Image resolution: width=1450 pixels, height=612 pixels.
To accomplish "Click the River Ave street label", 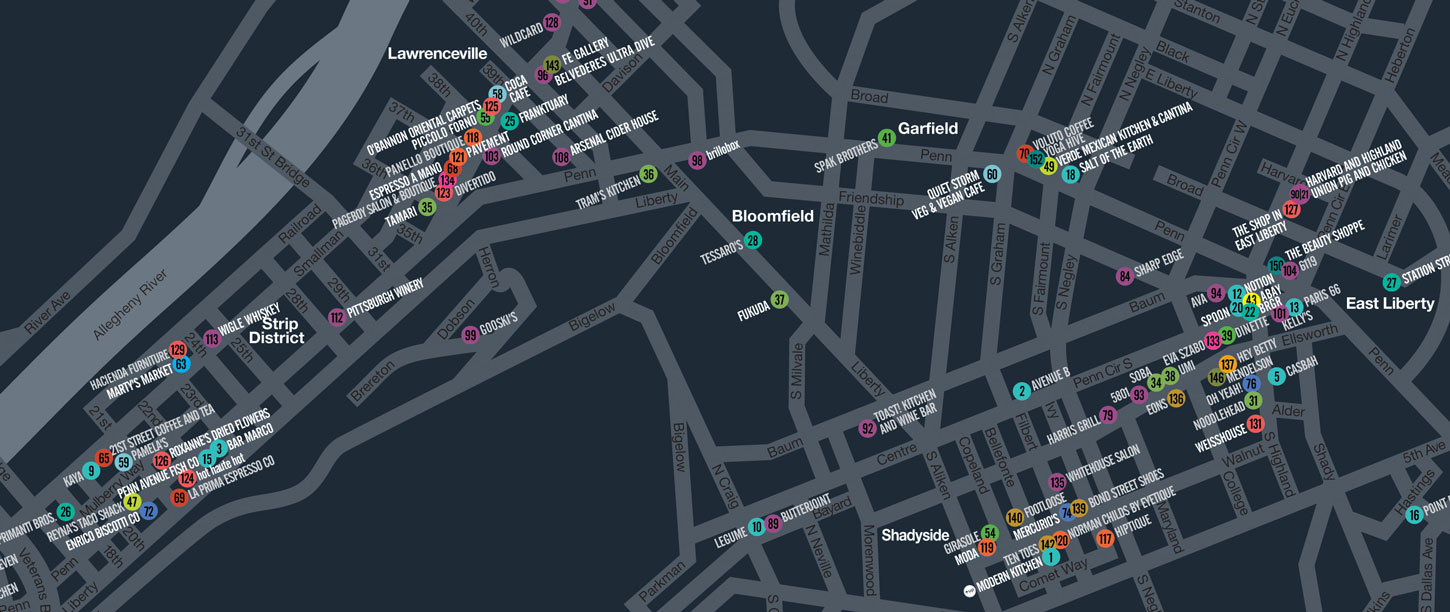I will click(48, 312).
